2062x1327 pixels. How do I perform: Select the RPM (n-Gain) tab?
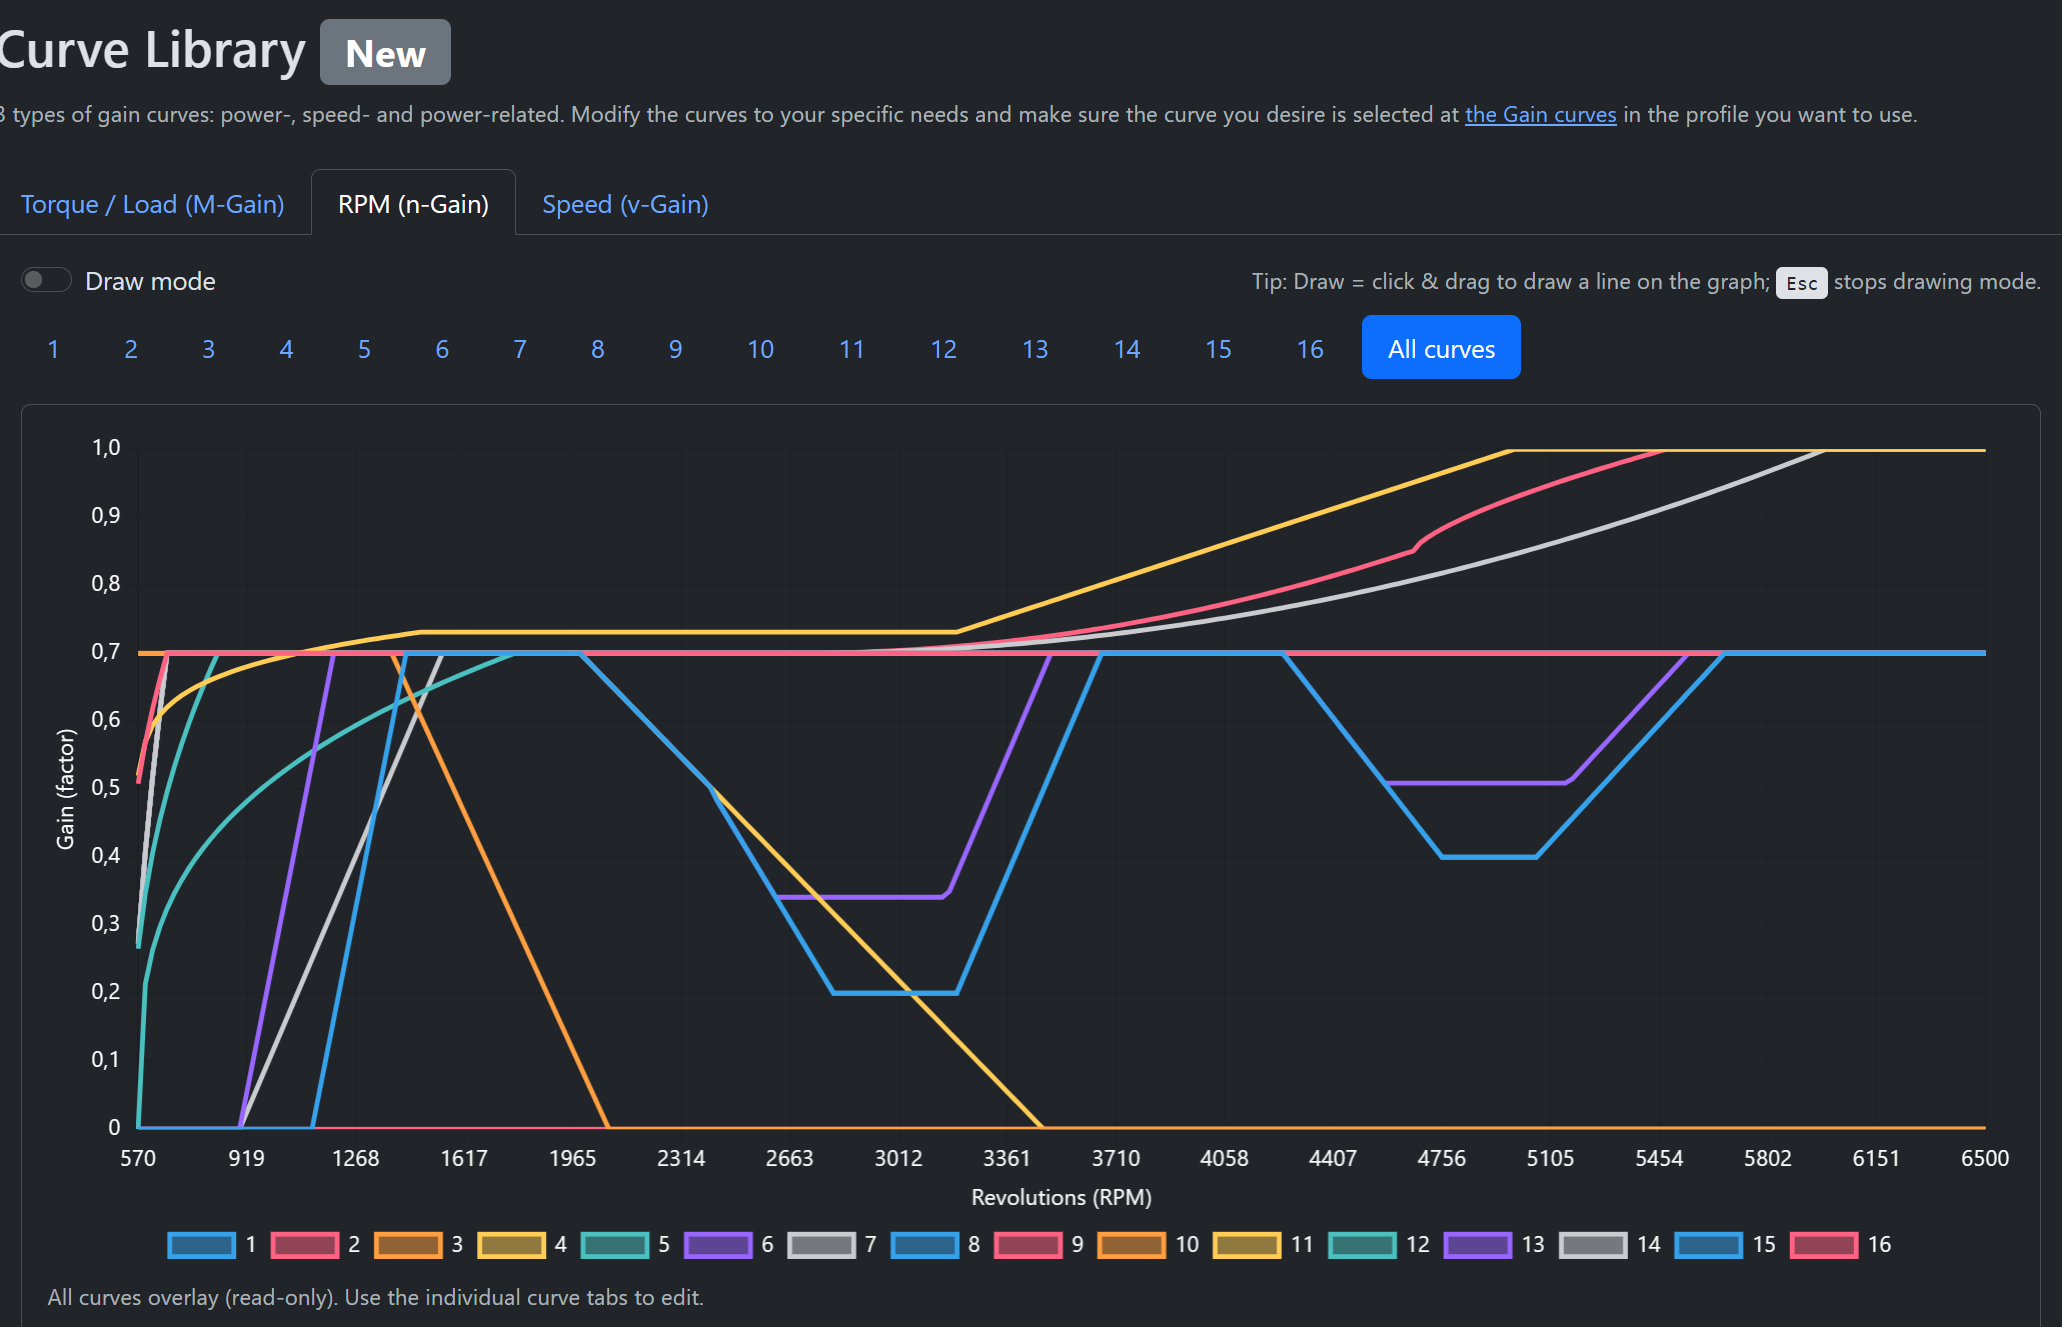pos(413,204)
